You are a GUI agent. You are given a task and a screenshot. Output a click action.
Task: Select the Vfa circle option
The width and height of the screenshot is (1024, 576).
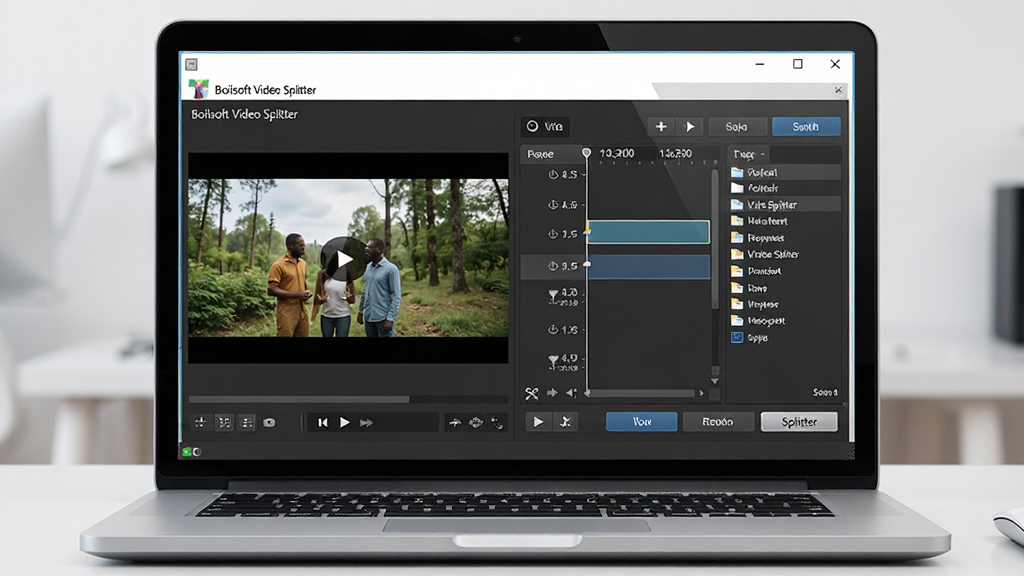point(545,126)
